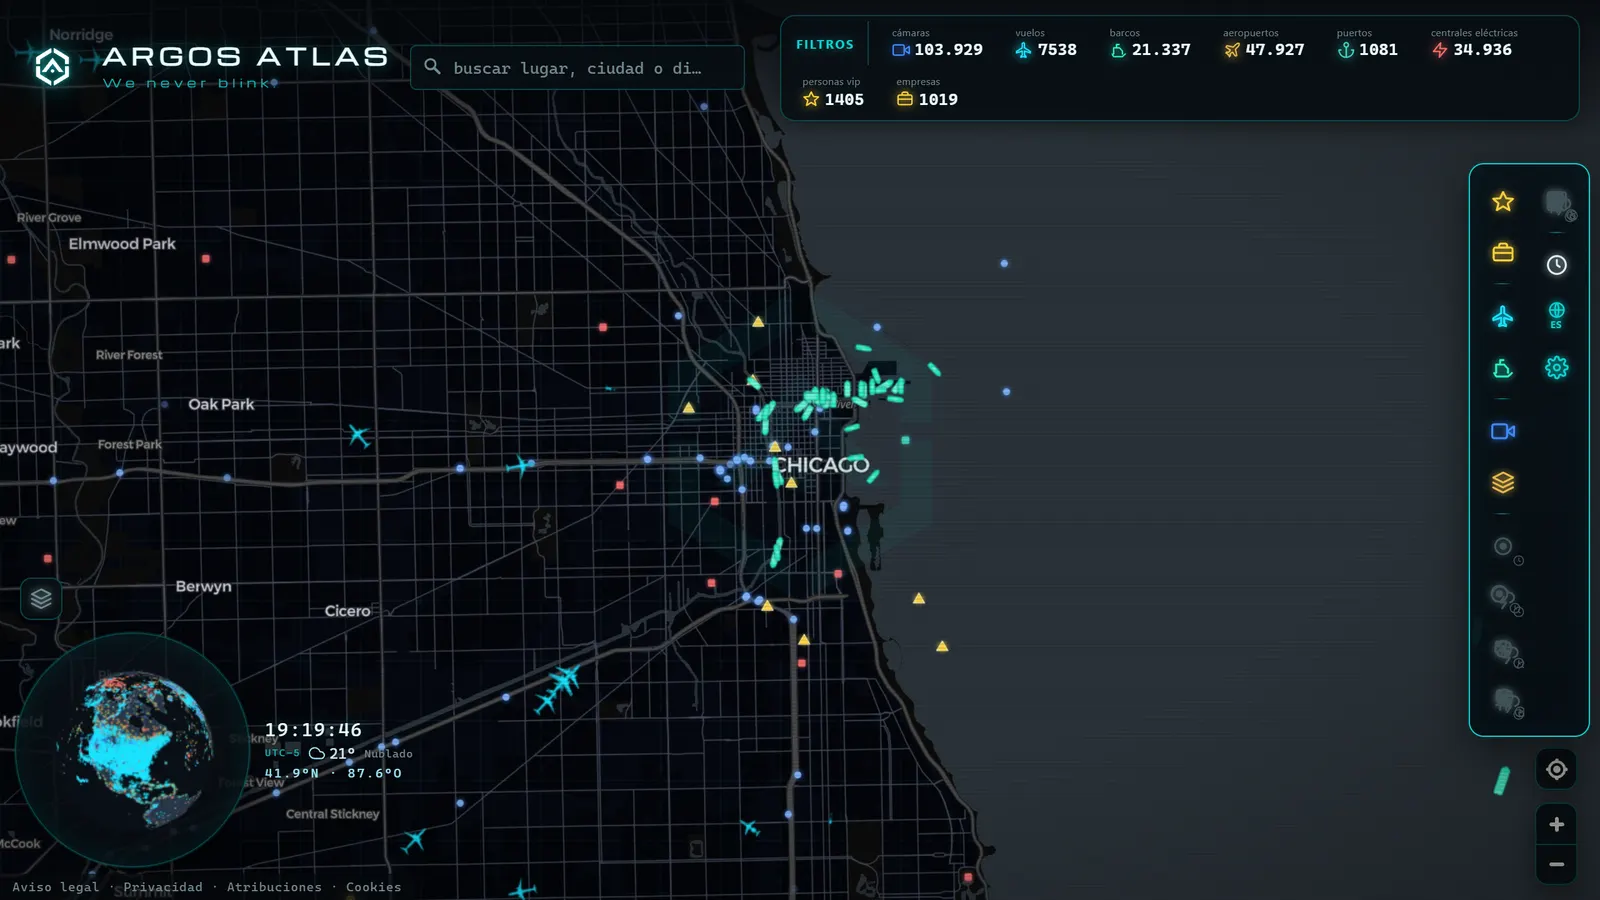The height and width of the screenshot is (900, 1600).
Task: Open the Atribuciones link
Action: tap(274, 887)
